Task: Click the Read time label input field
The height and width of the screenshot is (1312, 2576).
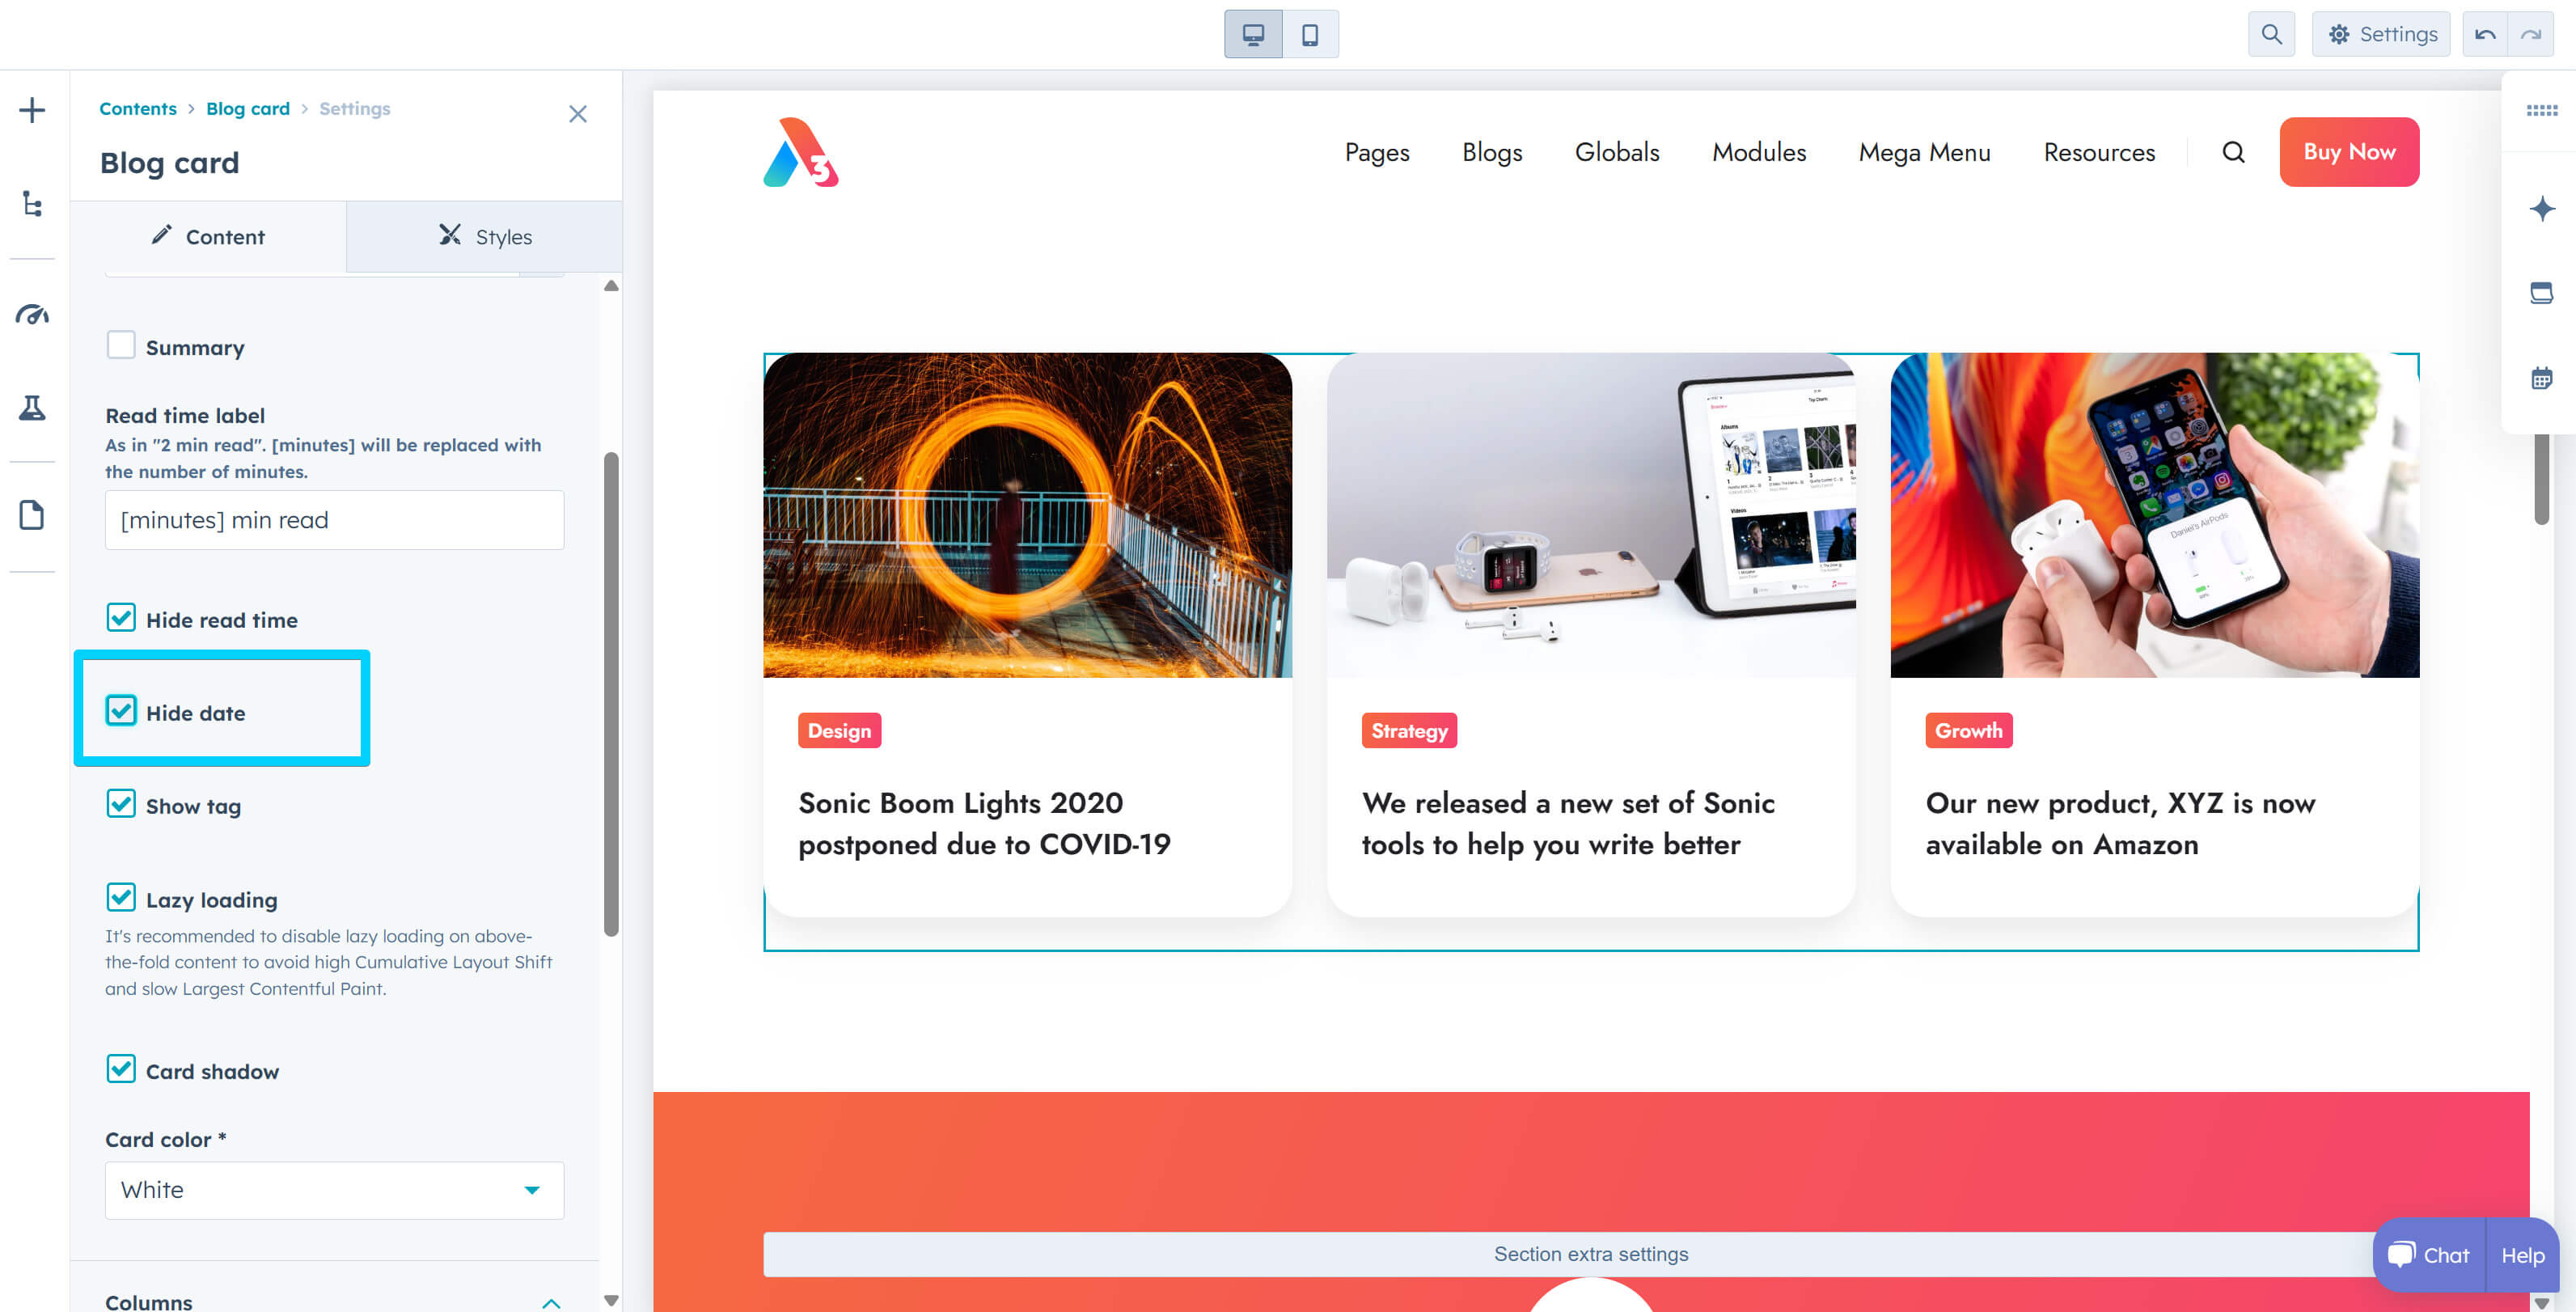Action: click(334, 520)
